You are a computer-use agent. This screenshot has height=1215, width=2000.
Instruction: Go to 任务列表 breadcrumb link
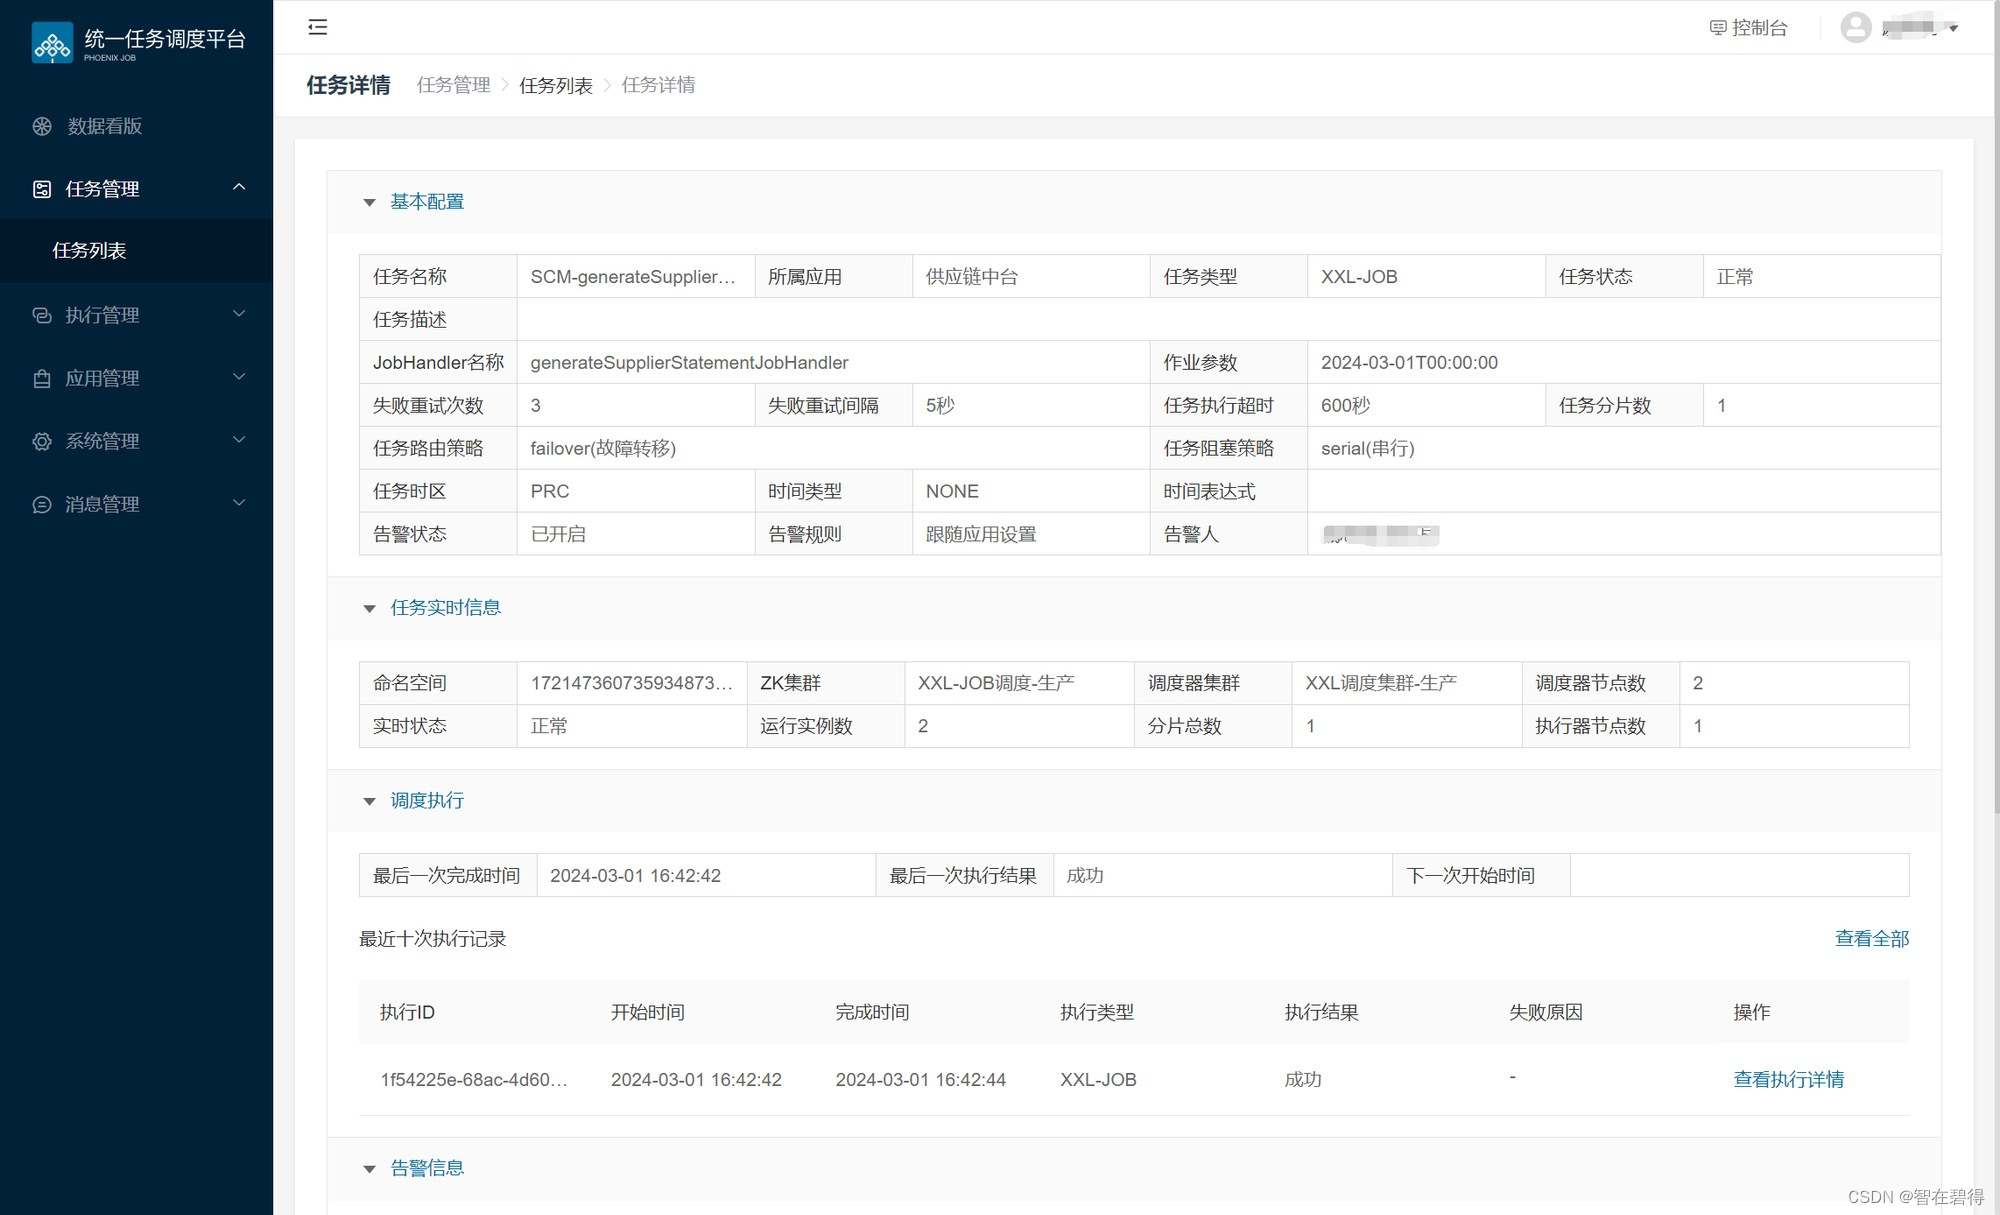pyautogui.click(x=556, y=86)
